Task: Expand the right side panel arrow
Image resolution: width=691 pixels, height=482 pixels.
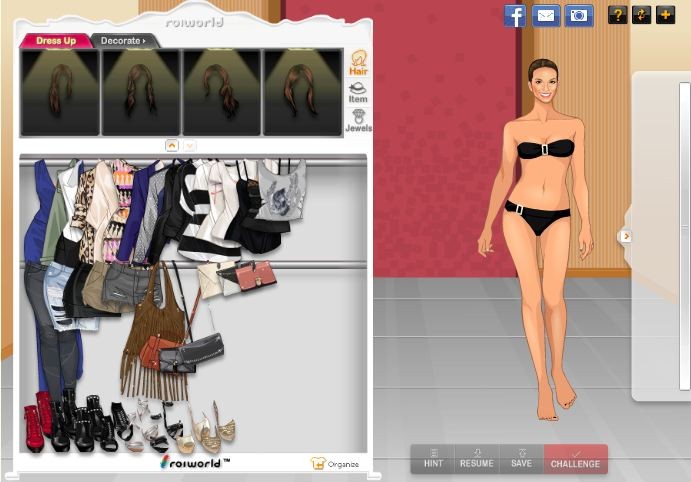Action: [626, 236]
